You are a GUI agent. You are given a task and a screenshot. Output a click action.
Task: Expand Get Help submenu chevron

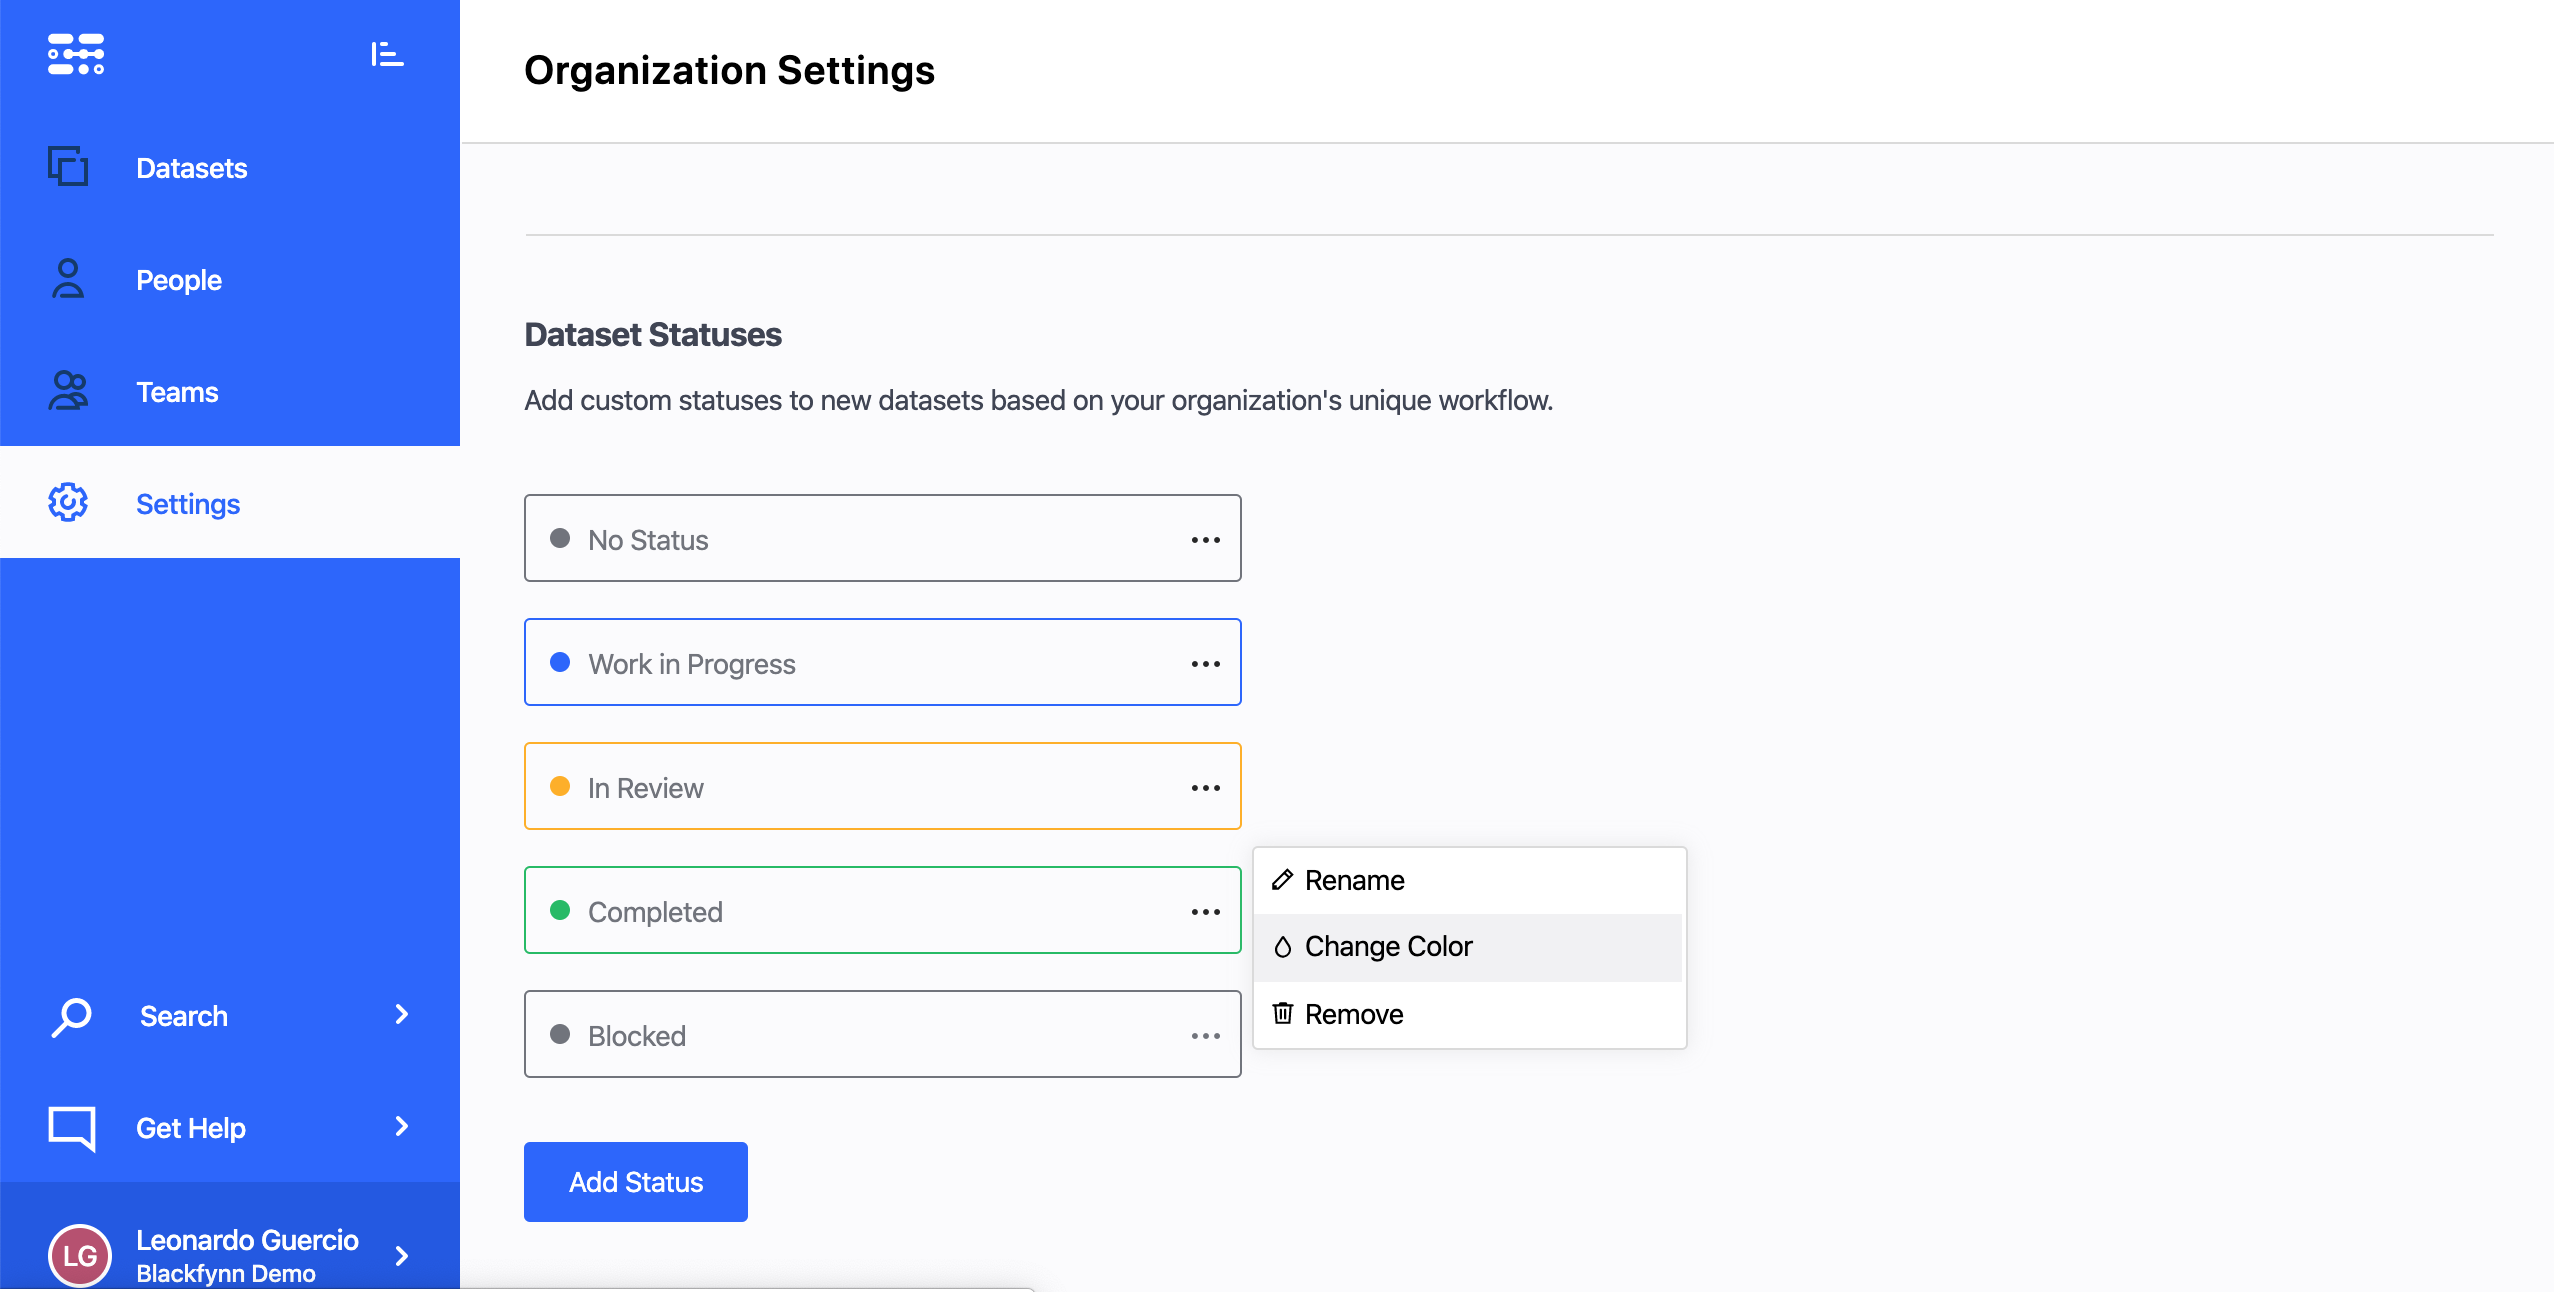click(402, 1127)
